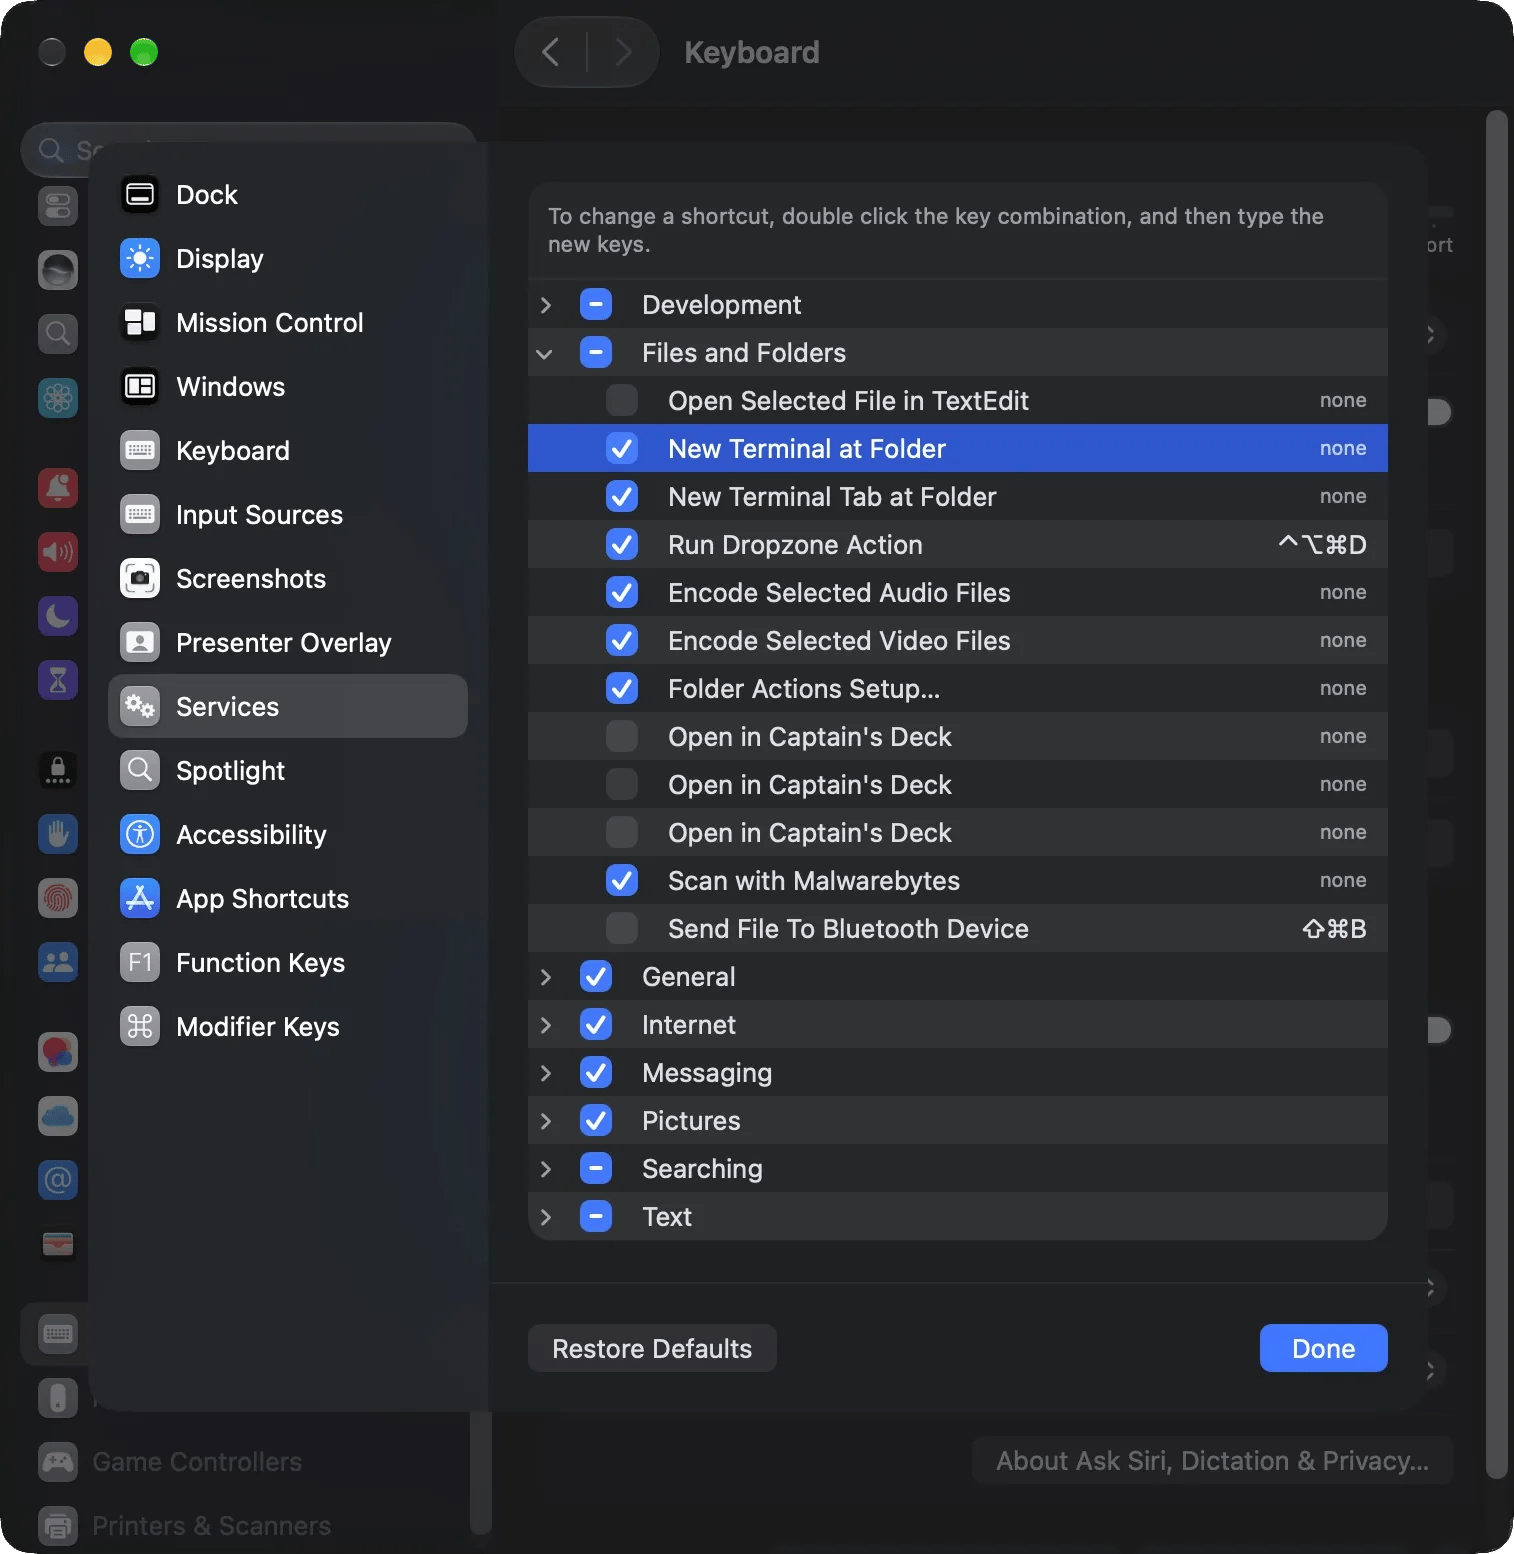
Task: Click the Spotlight magnifier icon
Action: [x=140, y=770]
